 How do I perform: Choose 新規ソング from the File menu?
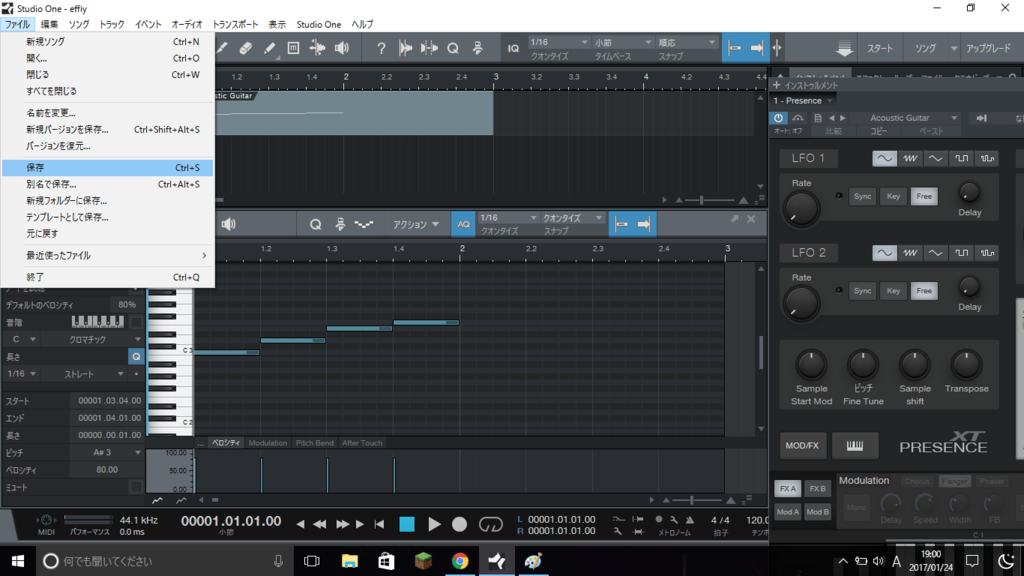pyautogui.click(x=107, y=42)
